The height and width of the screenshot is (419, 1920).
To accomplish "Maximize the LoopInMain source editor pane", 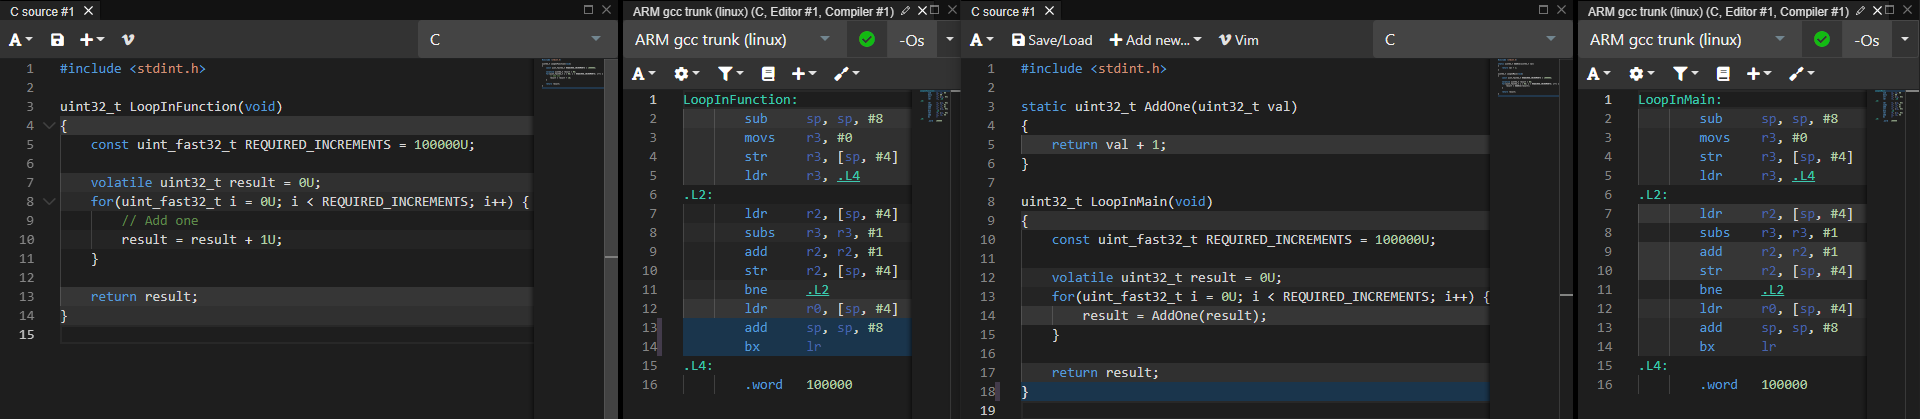I will click(x=1543, y=10).
